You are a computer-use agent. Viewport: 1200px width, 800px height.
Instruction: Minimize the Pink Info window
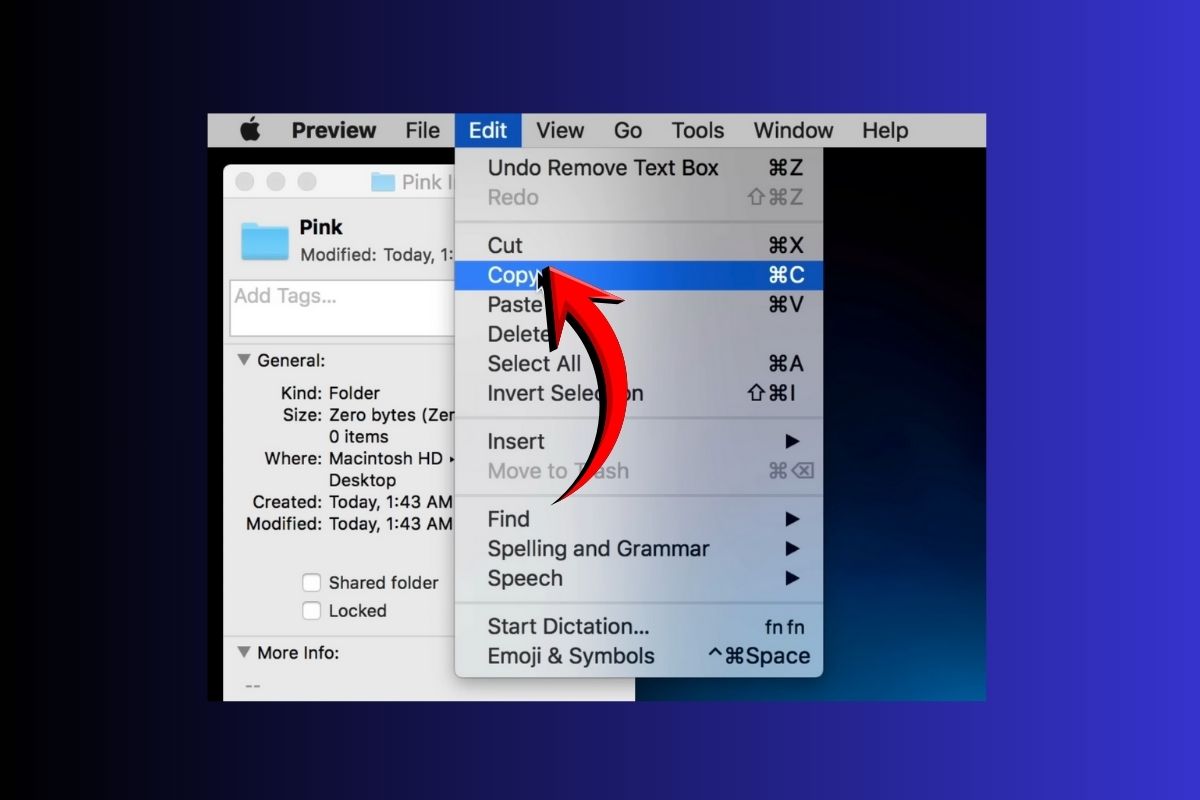click(276, 182)
